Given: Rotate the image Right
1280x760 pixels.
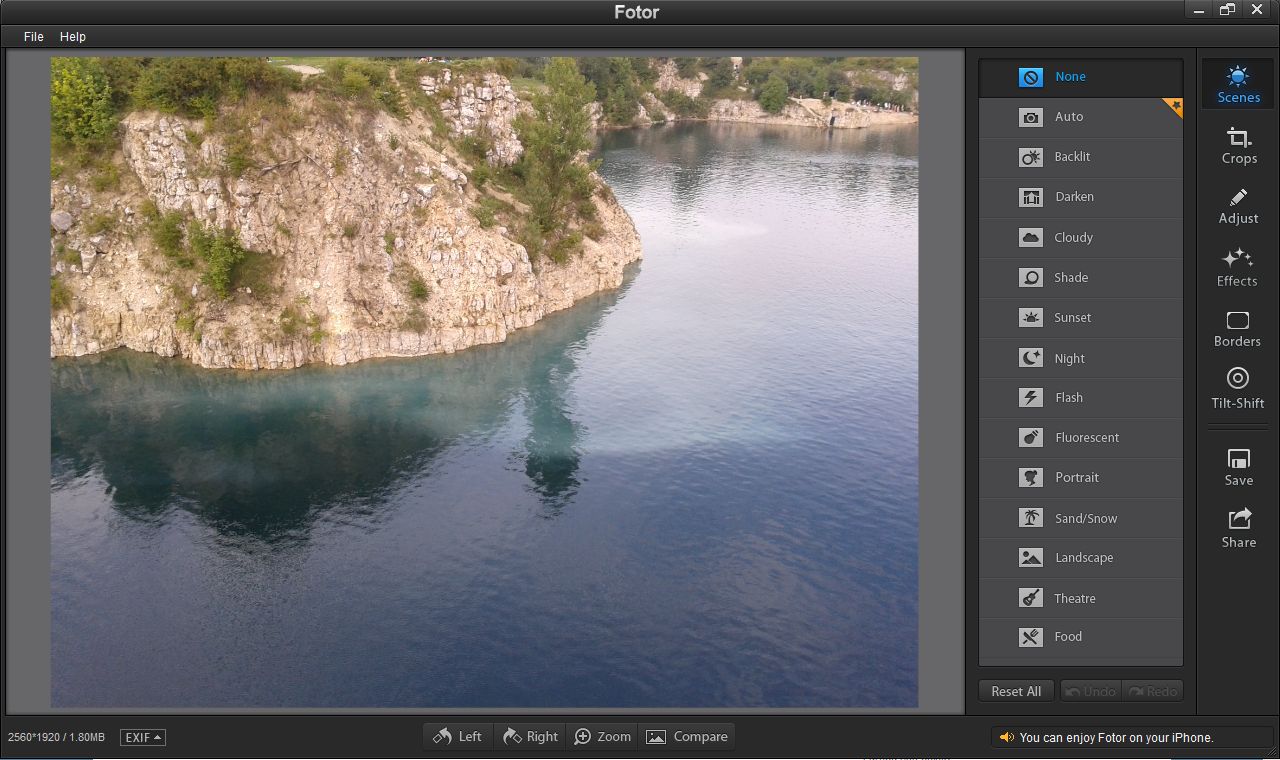Looking at the screenshot, I should coord(530,737).
